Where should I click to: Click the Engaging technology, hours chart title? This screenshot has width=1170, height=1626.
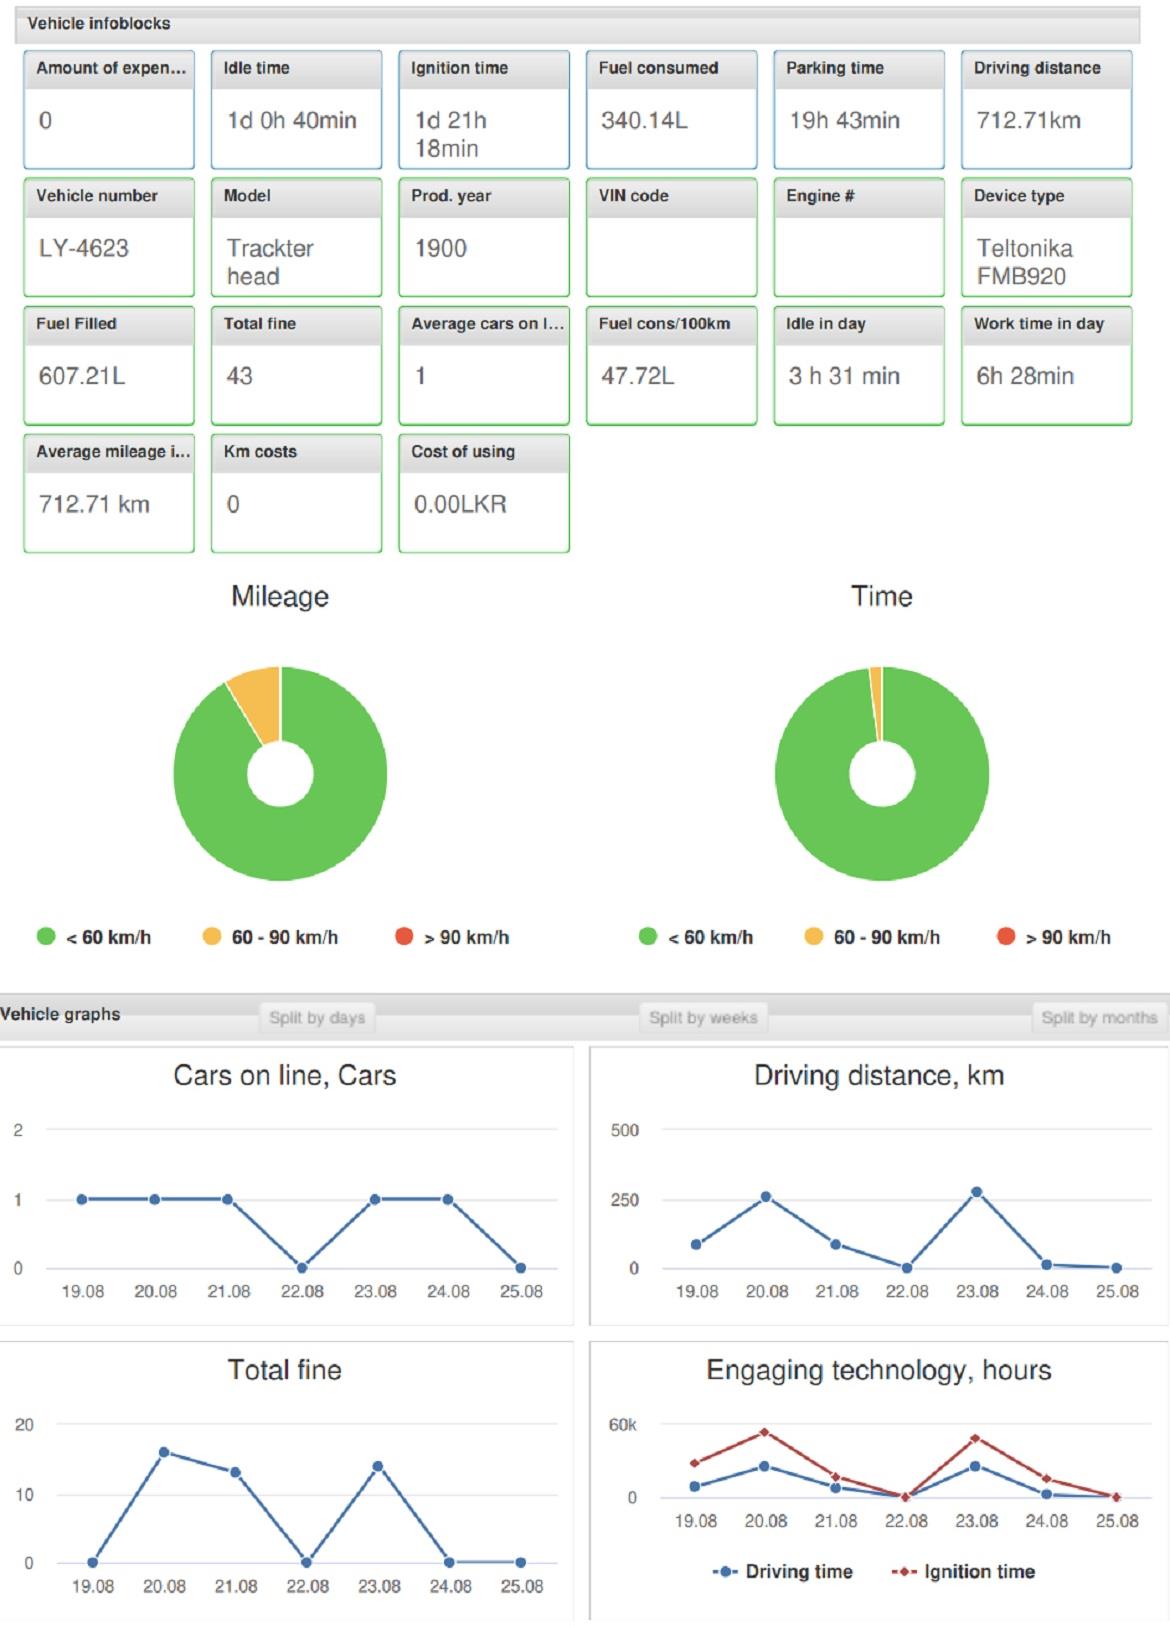[879, 1371]
